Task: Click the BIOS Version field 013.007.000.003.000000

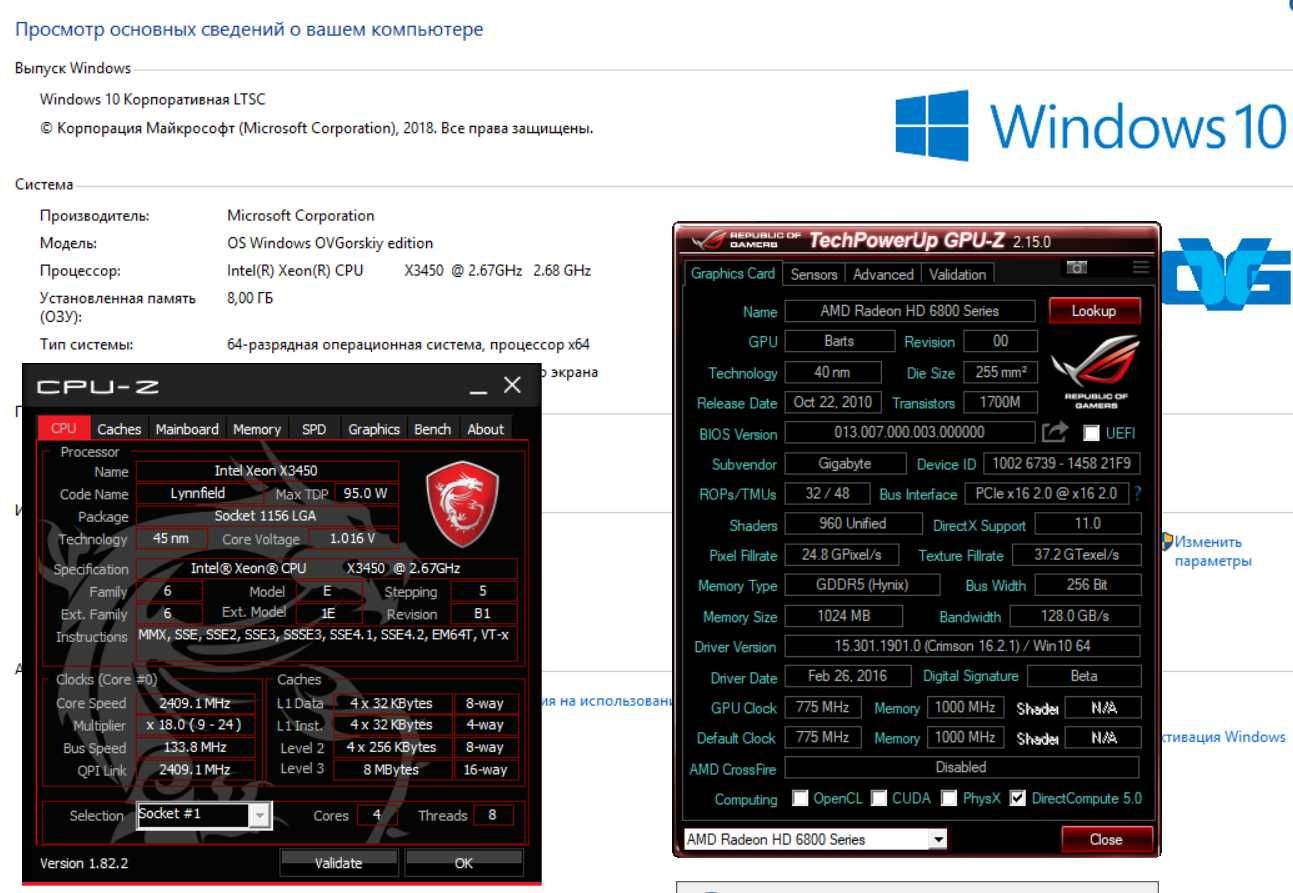Action: pos(909,433)
